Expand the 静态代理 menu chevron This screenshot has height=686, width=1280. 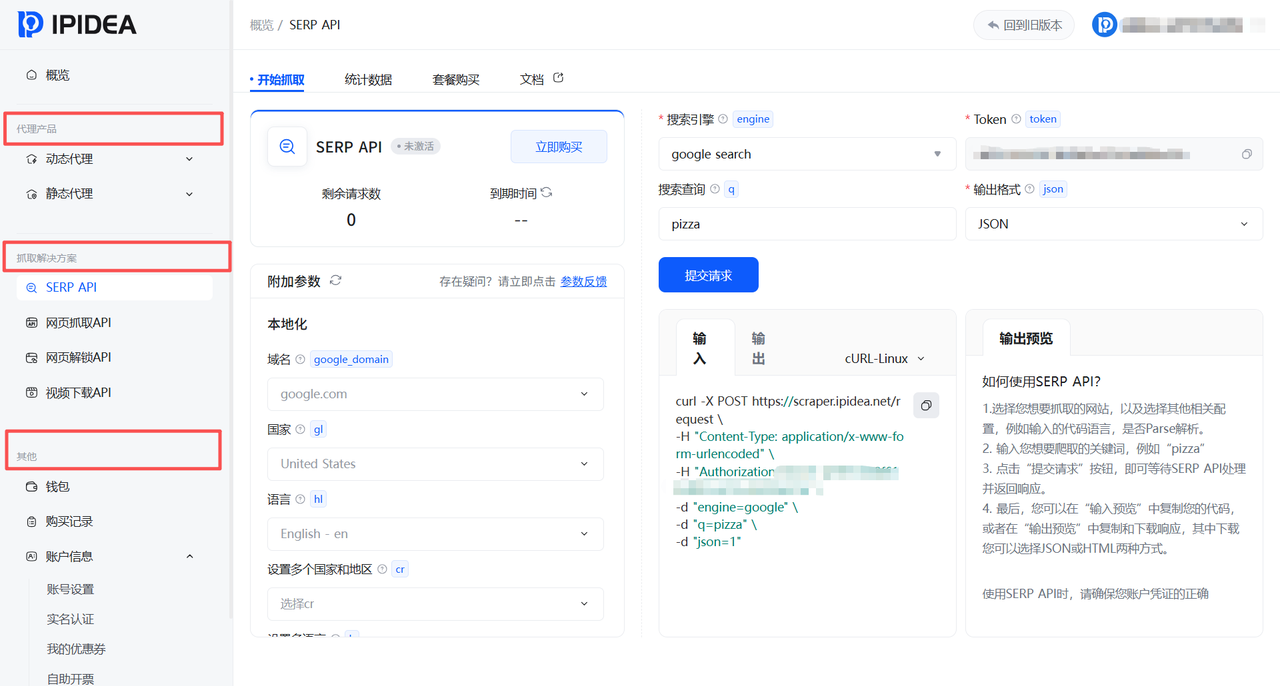click(x=190, y=194)
